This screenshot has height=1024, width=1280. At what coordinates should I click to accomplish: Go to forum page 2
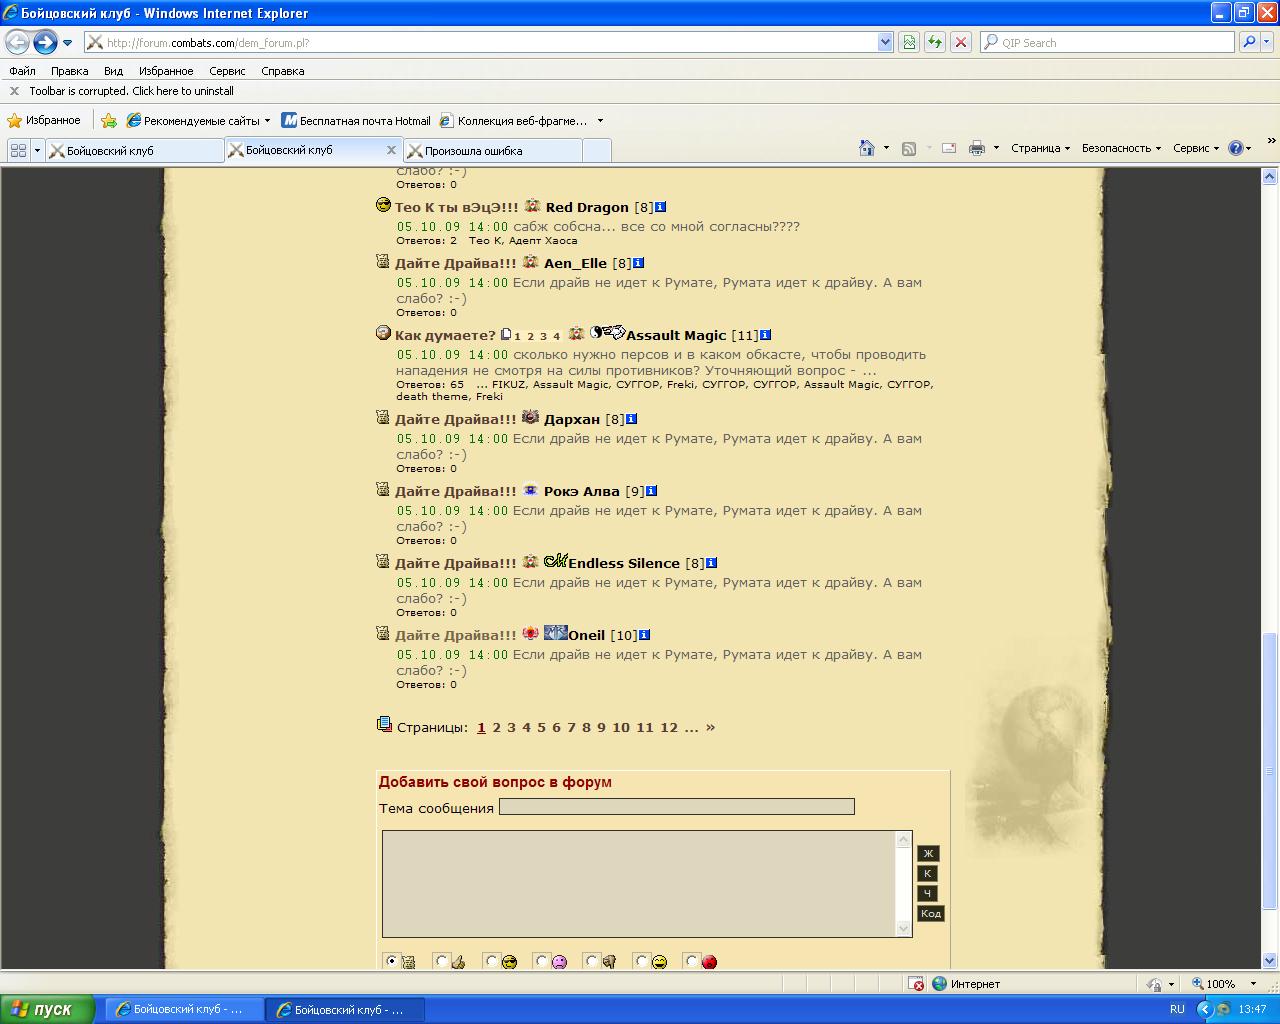[x=496, y=727]
